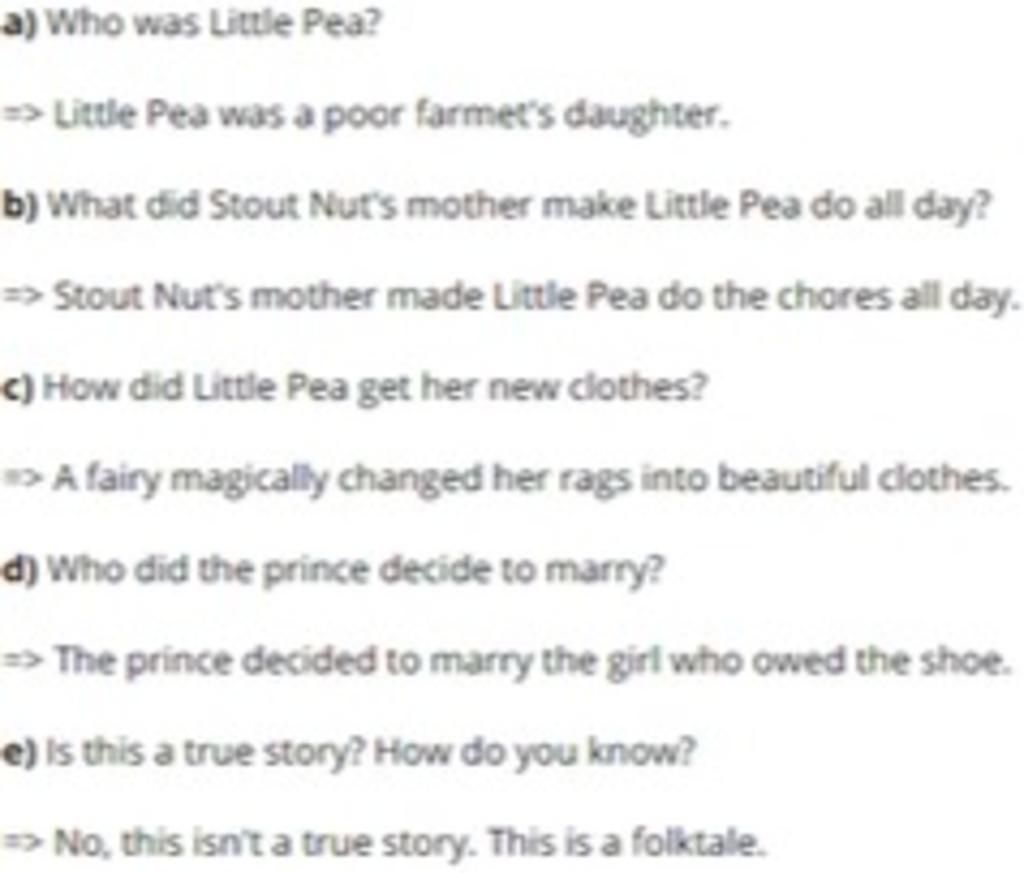The width and height of the screenshot is (1024, 873).
Task: Click the bold label 'b)'
Action: (21, 207)
